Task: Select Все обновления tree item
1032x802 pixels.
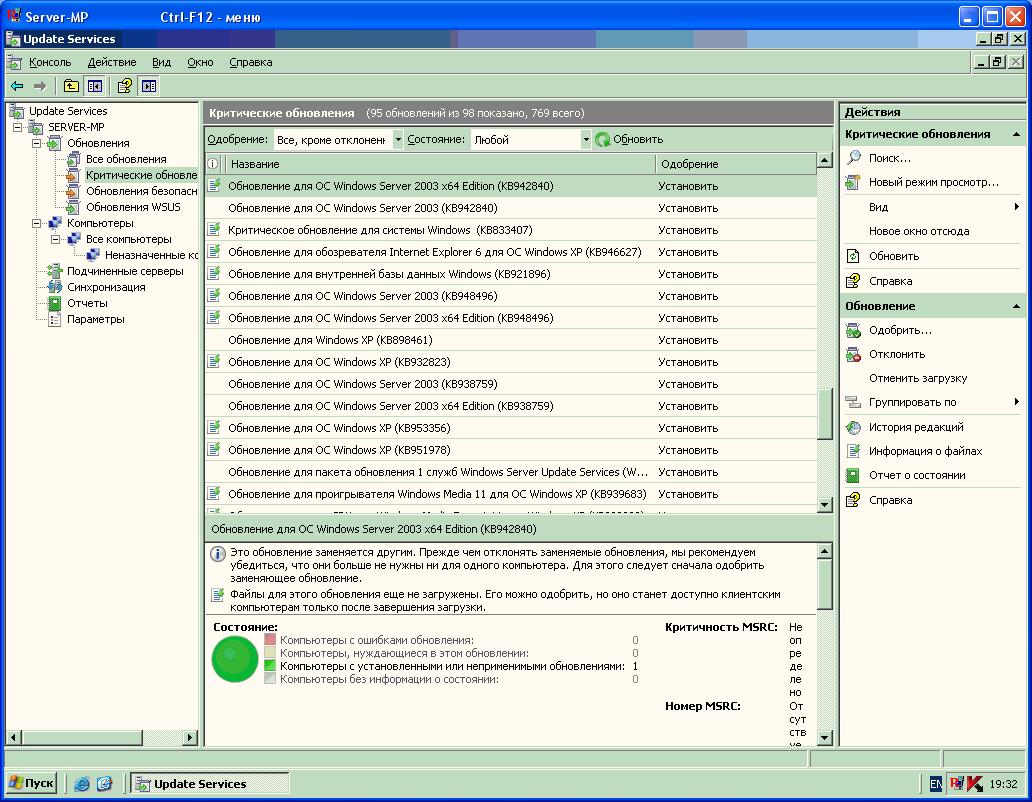Action: (126, 159)
